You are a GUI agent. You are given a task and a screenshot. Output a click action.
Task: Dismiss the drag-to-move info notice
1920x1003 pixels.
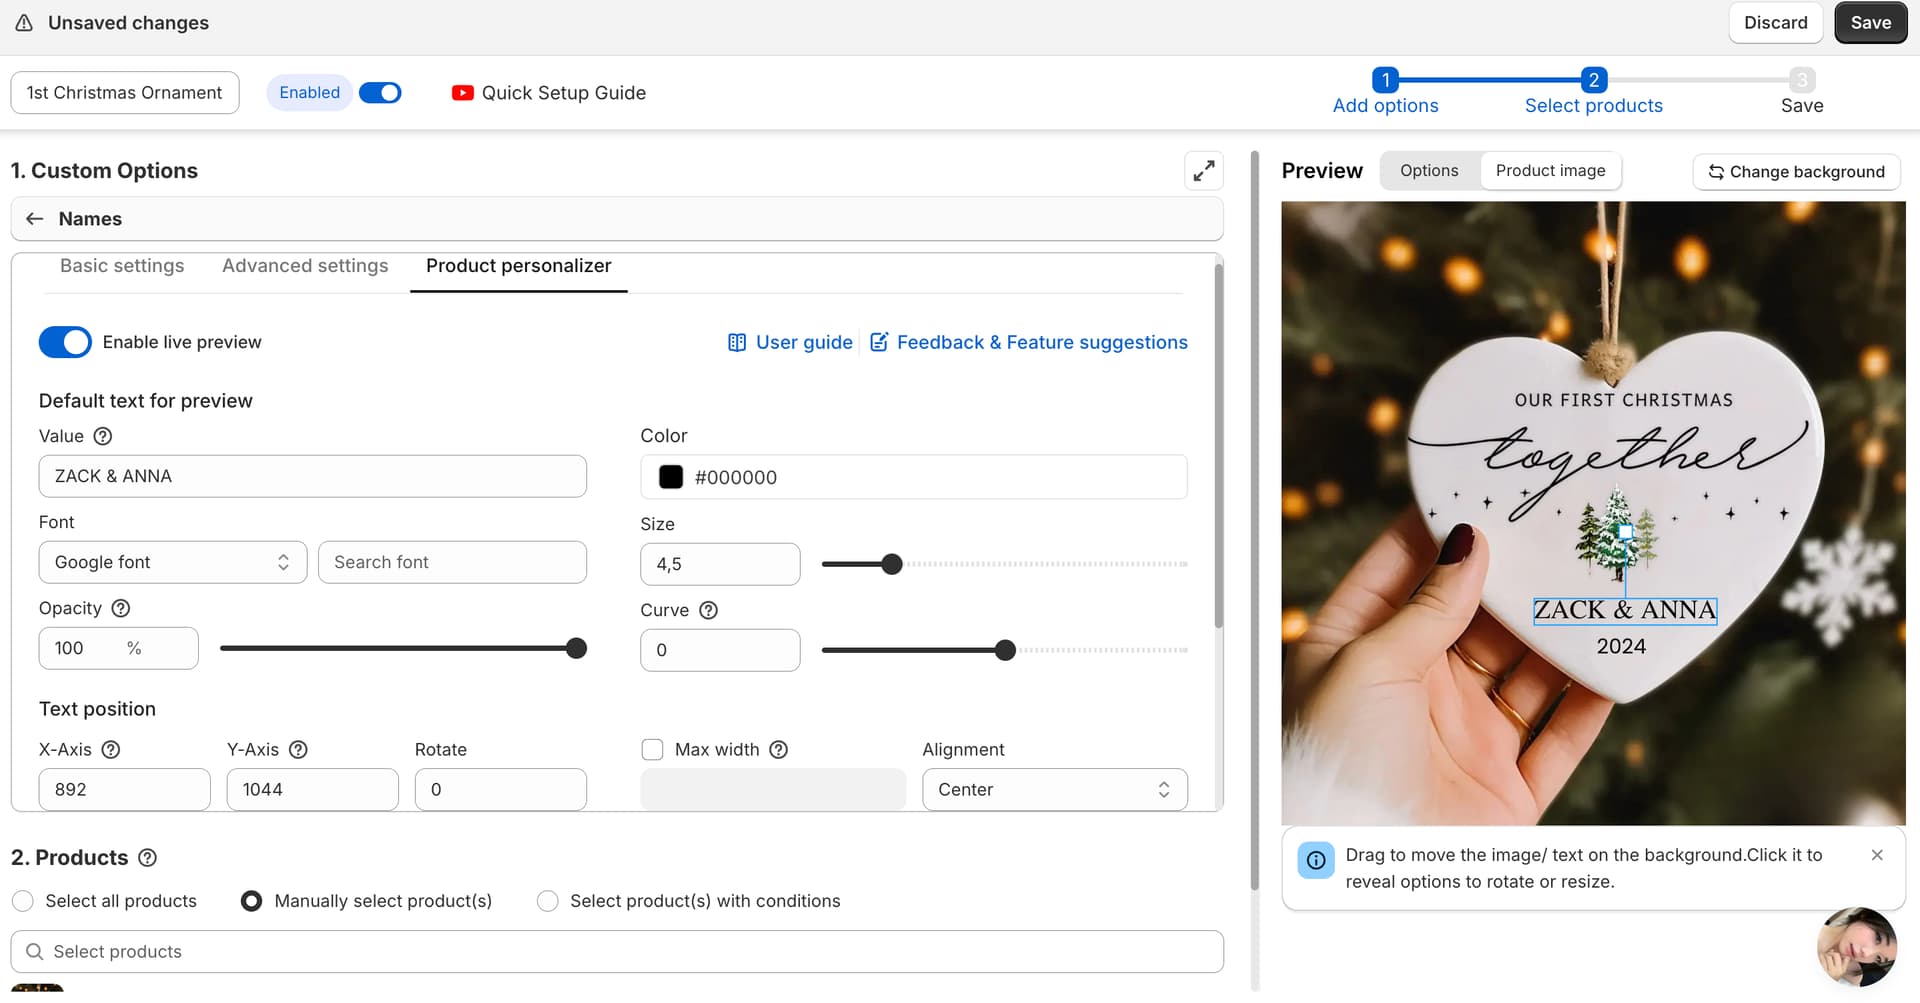[x=1877, y=855]
